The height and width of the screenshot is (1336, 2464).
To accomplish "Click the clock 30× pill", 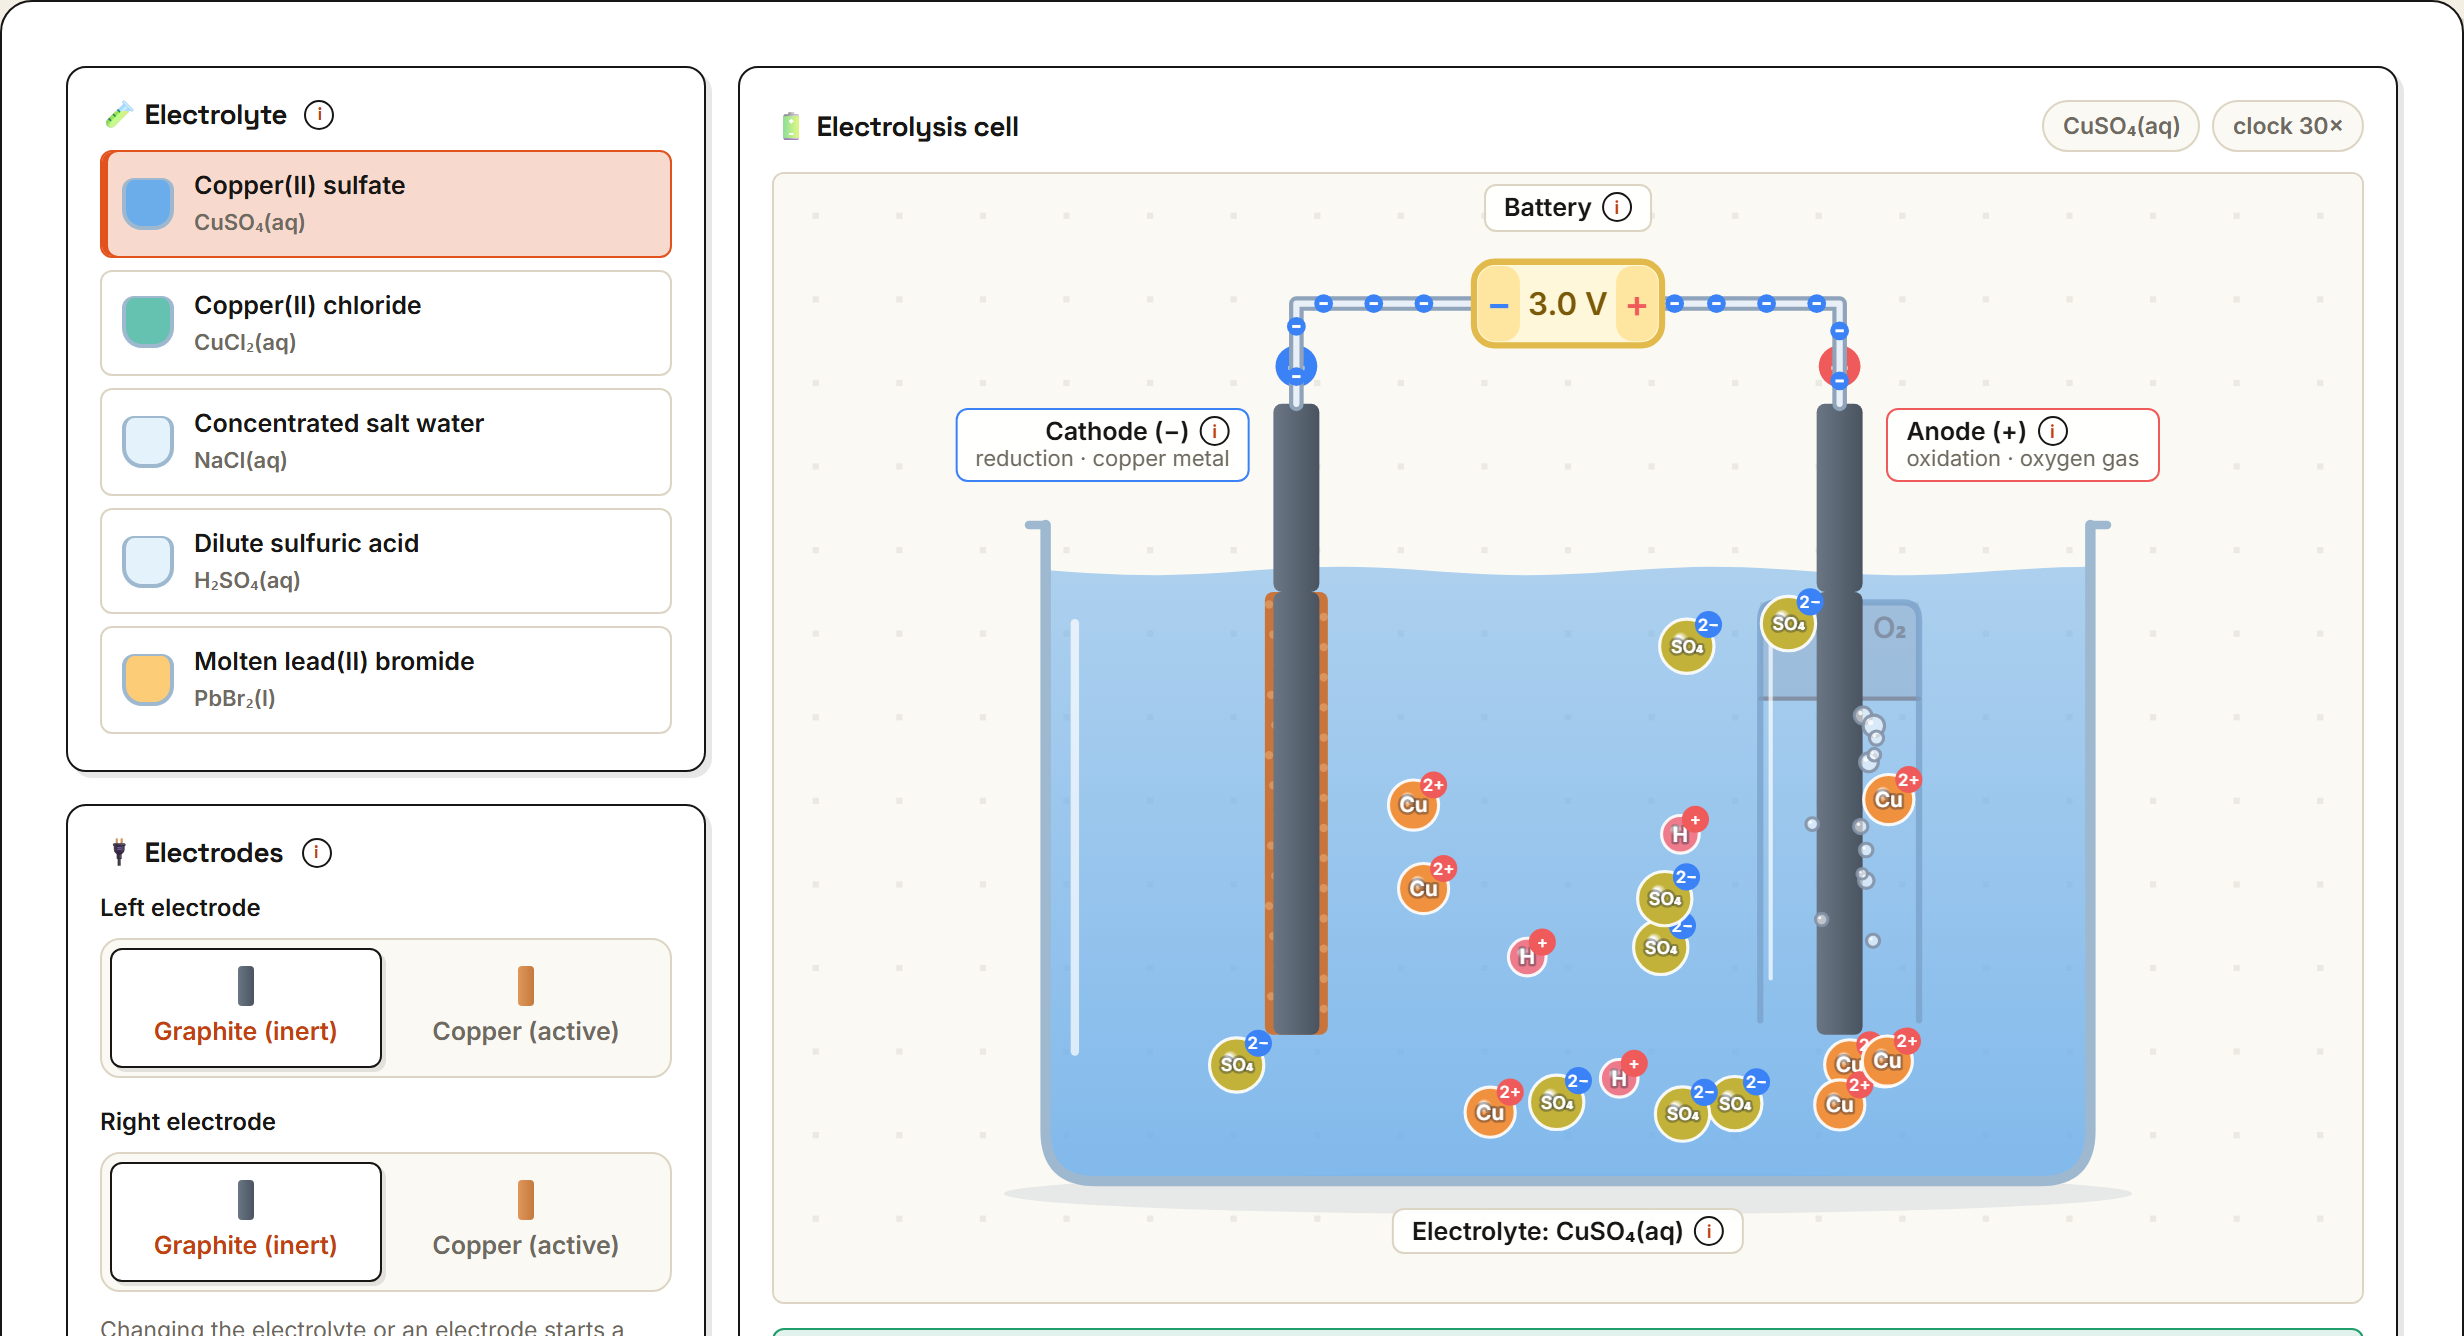I will click(x=2288, y=126).
